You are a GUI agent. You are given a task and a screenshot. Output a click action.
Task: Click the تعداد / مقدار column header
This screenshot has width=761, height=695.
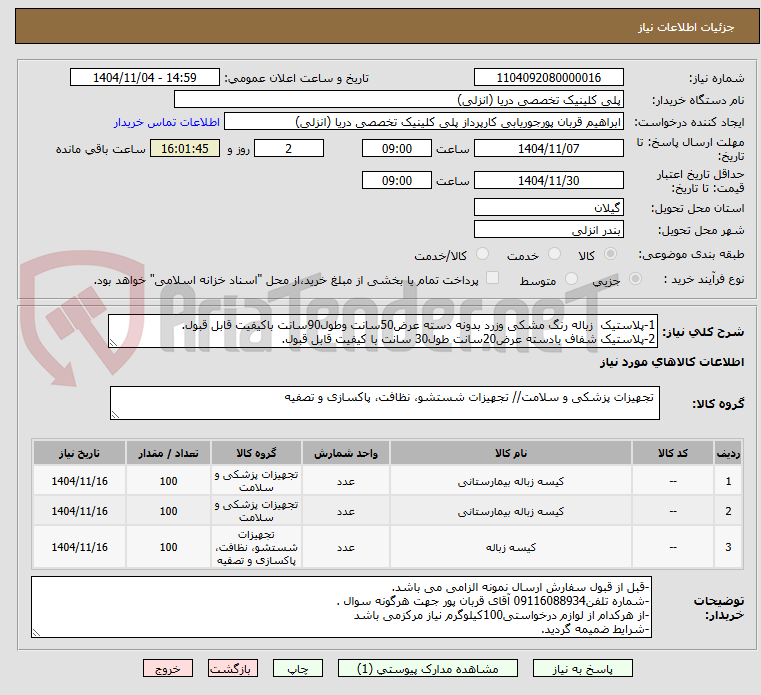point(168,453)
